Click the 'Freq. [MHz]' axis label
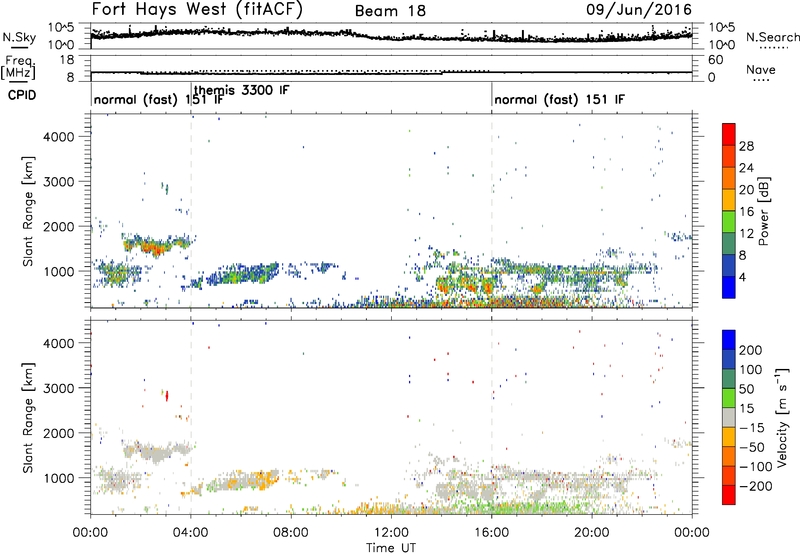The height and width of the screenshot is (554, 800). pyautogui.click(x=18, y=68)
